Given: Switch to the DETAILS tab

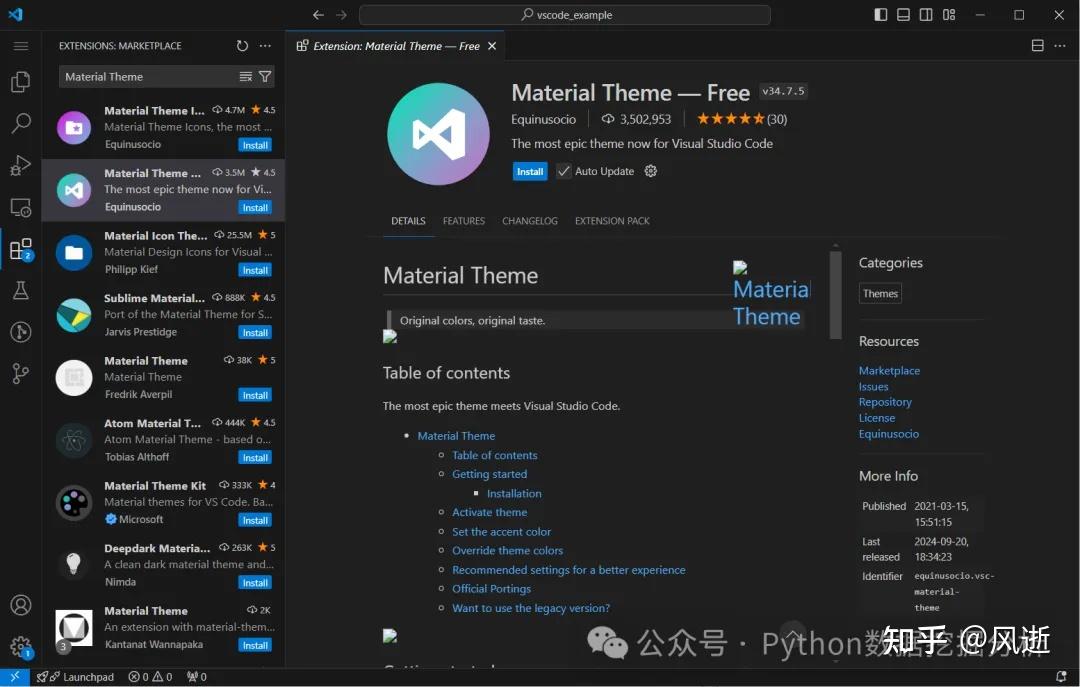Looking at the screenshot, I should [408, 221].
